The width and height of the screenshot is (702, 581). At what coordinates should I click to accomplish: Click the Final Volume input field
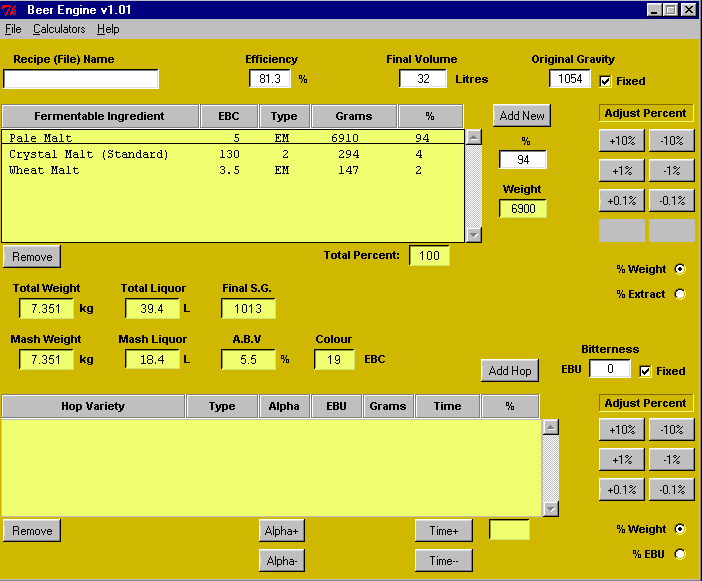pos(423,79)
